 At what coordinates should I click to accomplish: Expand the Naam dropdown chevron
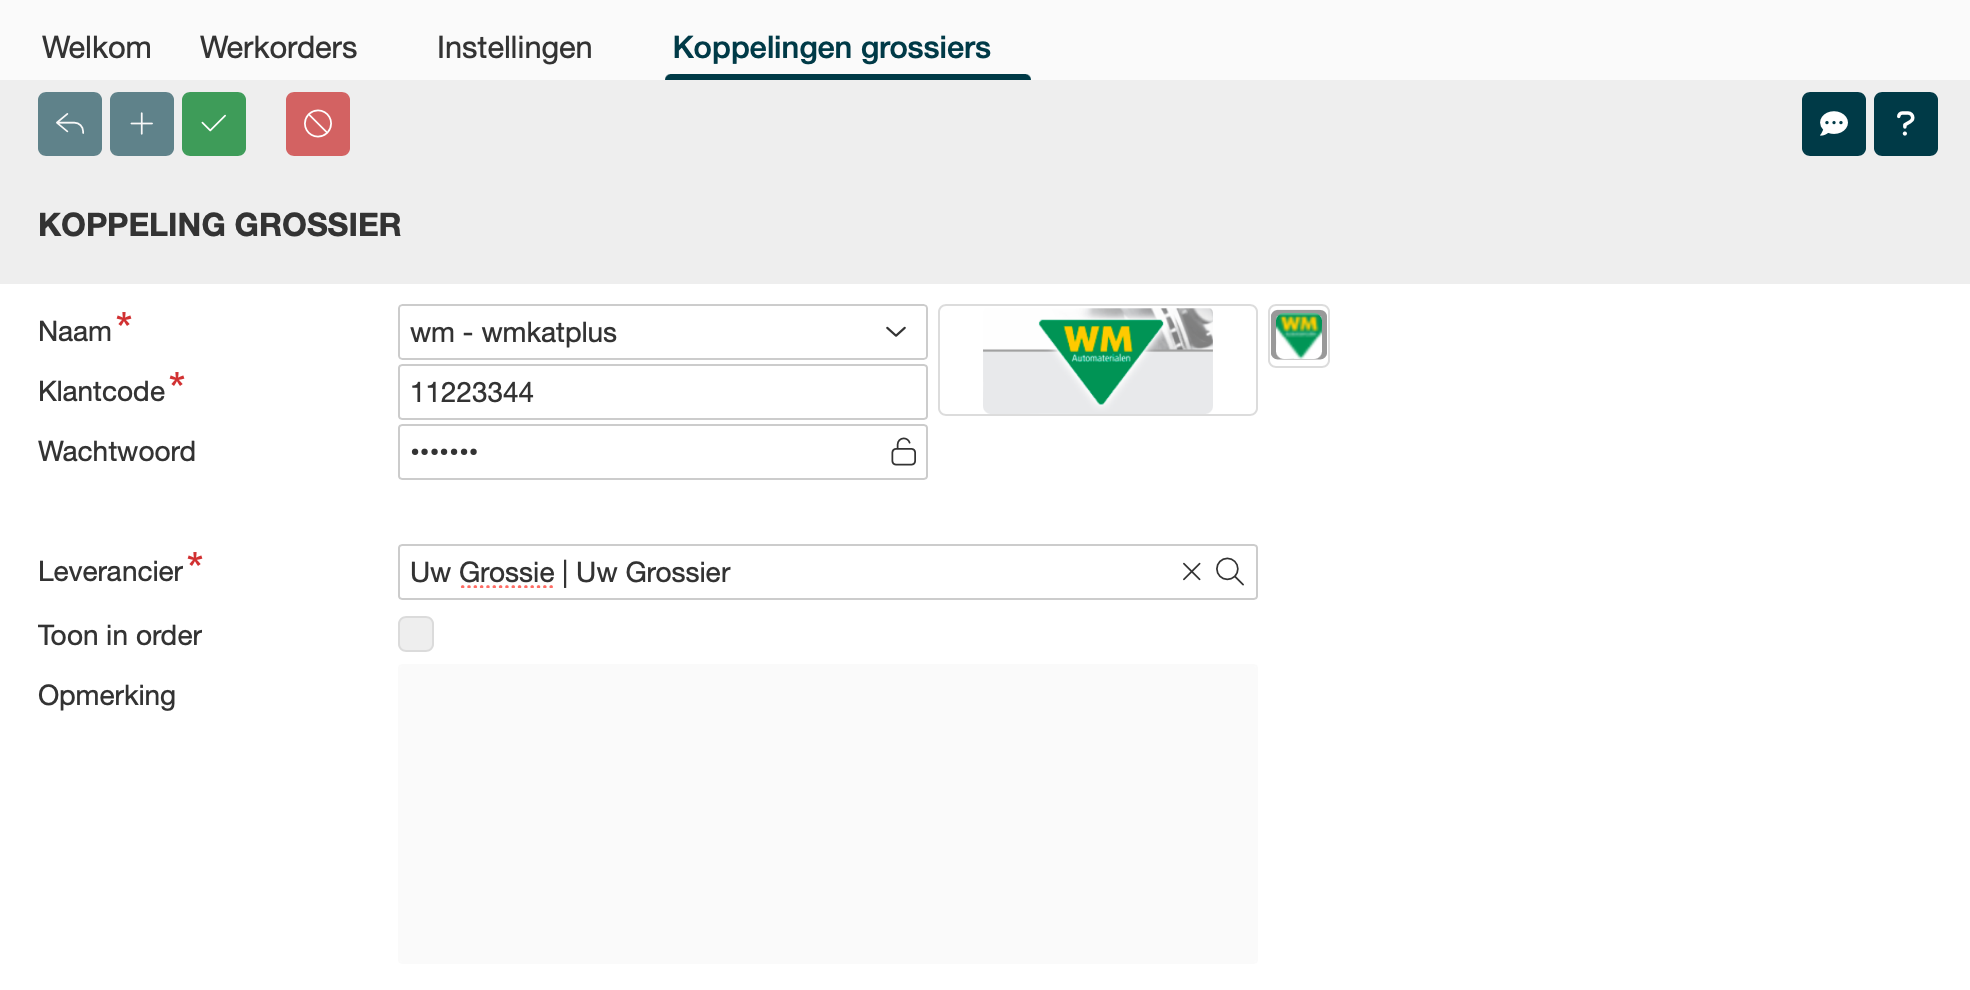click(896, 332)
